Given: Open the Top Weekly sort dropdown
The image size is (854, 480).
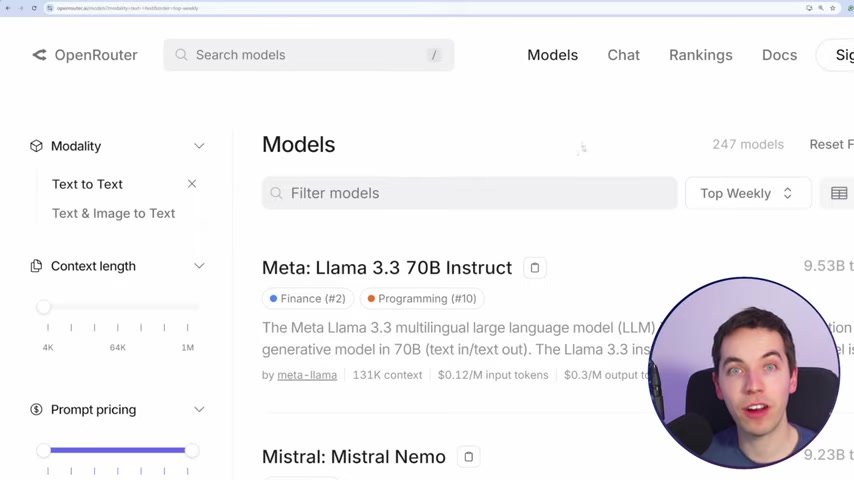Looking at the screenshot, I should 747,193.
